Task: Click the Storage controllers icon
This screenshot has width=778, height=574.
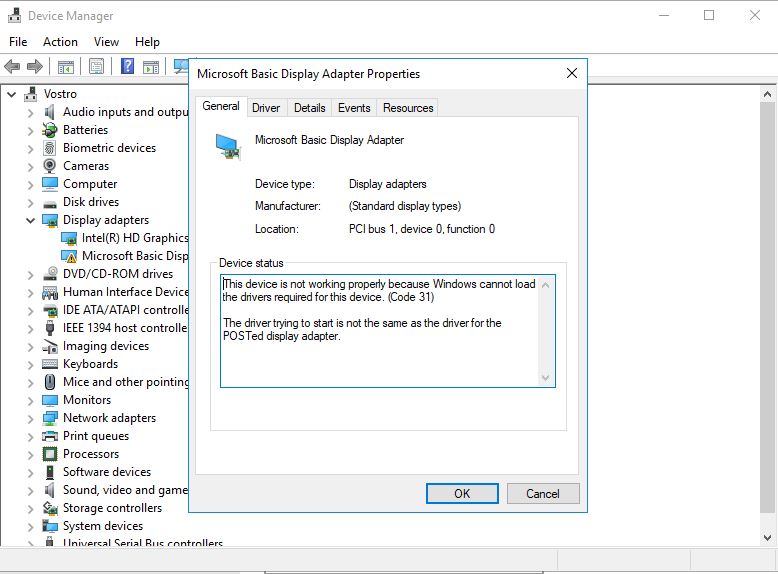Action: point(50,508)
